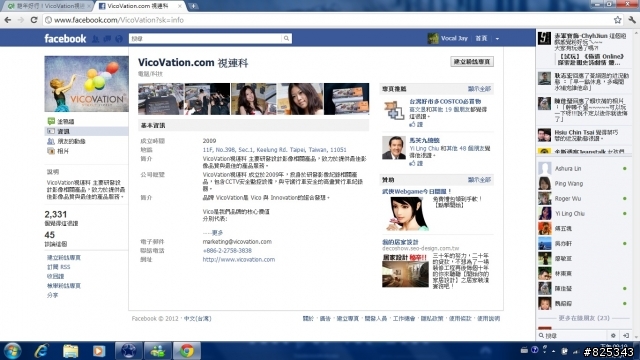Open the messenger app icon in taskbar
This screenshot has height=360, width=640.
(x=158, y=351)
